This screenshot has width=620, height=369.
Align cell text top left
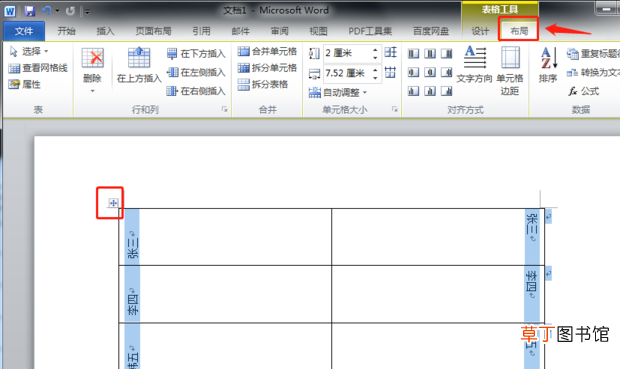tap(413, 53)
